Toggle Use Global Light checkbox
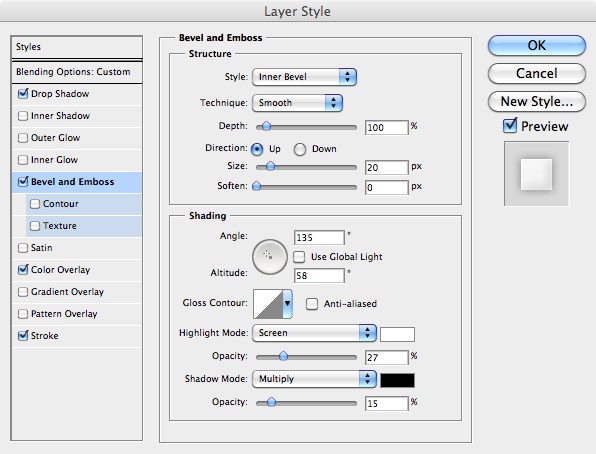Screen dimensions: 596x454 (x=299, y=257)
